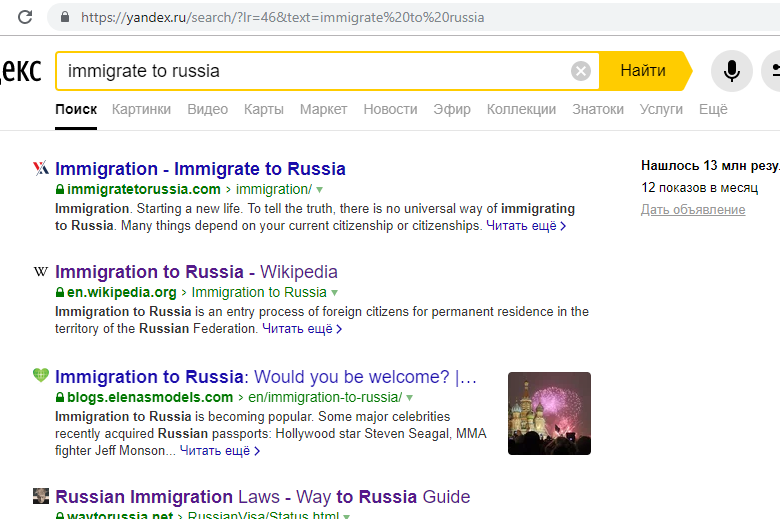Open 'Immigration - Immigrate to Russia' result
780x519 pixels.
pos(200,169)
